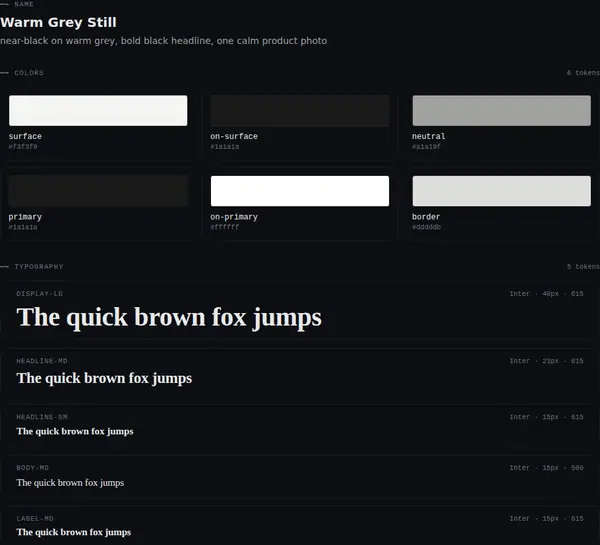Viewport: 600px width, 545px height.
Task: Click the DISPLAY-LG label
Action: tap(39, 294)
